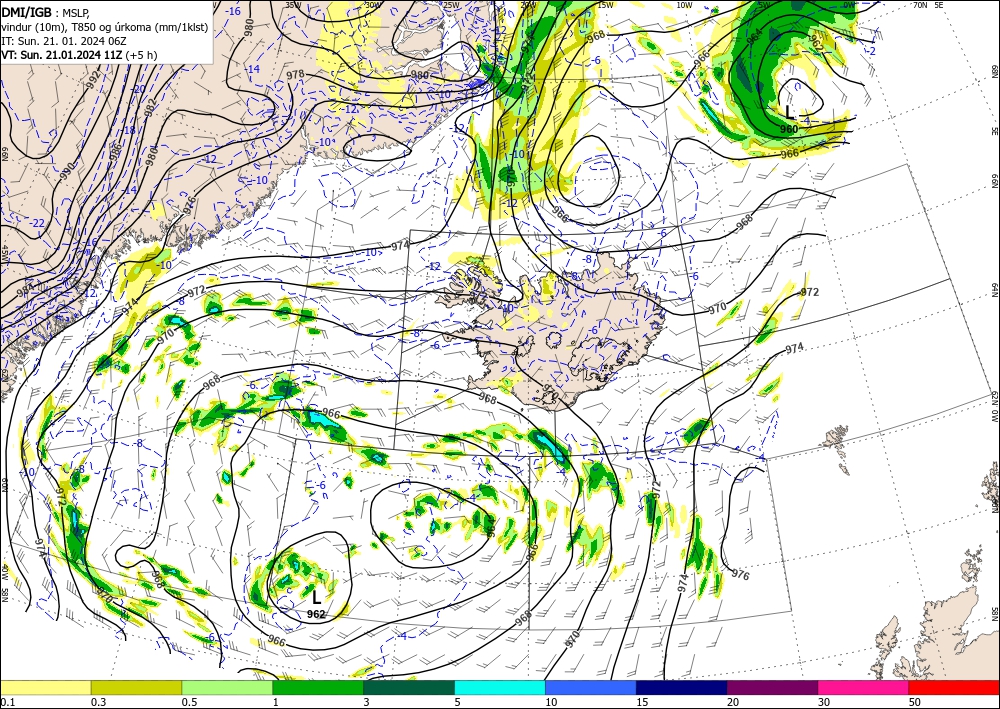Select the purple 20–30 color segment

pyautogui.click(x=772, y=687)
